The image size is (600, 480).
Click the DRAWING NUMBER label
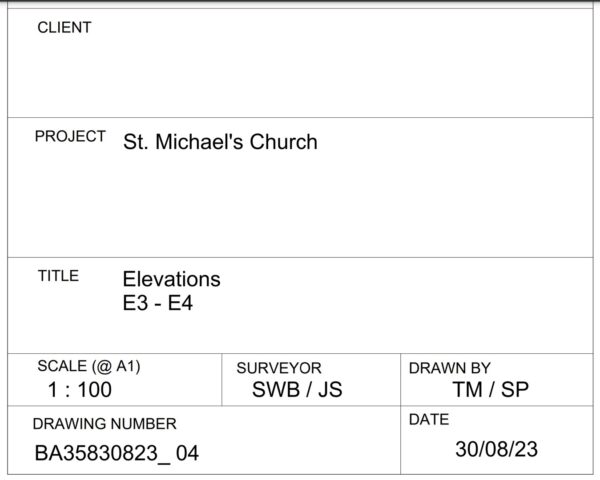tap(104, 424)
